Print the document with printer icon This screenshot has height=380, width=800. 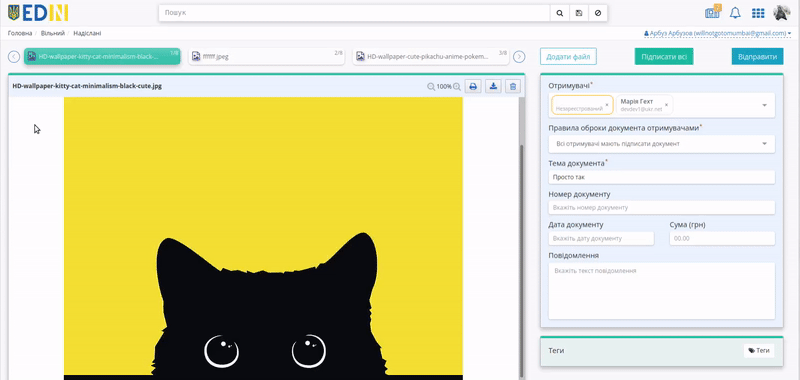point(473,87)
